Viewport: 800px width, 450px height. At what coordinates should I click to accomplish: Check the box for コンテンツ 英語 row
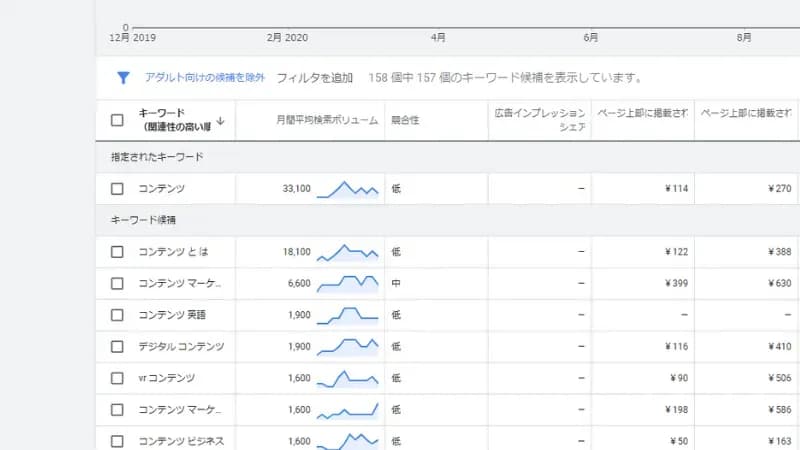click(117, 315)
